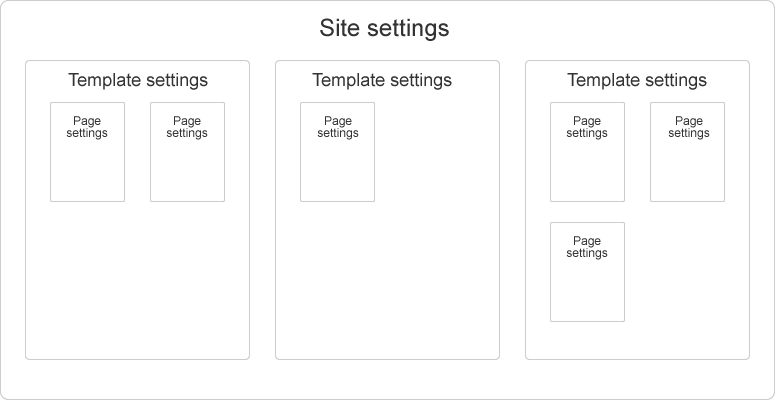Open top-left Page settings card in right template
The width and height of the screenshot is (775, 400).
tap(587, 165)
